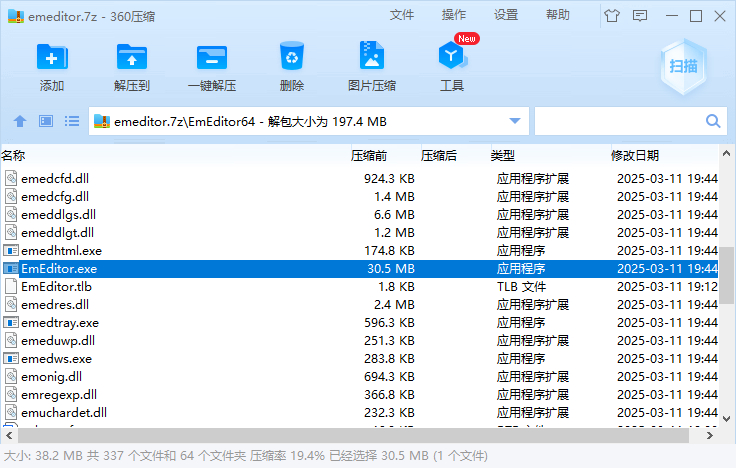Click the 924.3 KB size cell

point(389,178)
